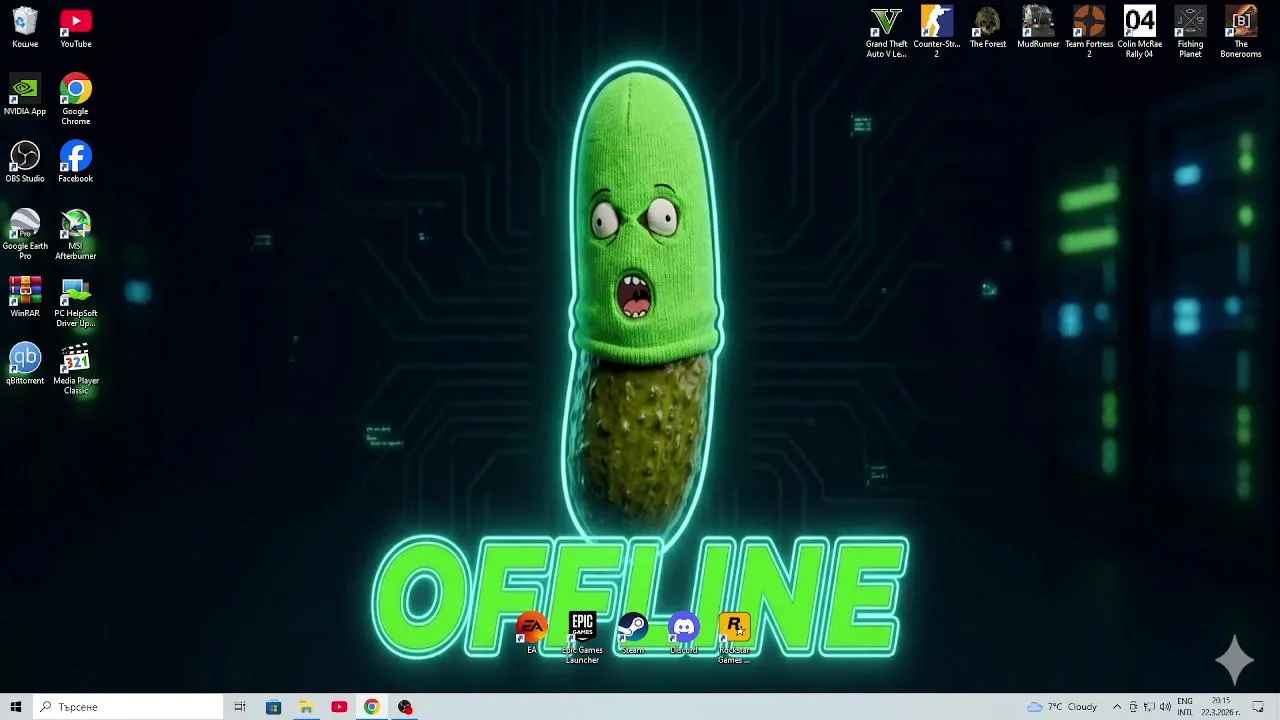Select the MSI Afterburner desktop icon
Viewport: 1280px width, 720px height.
point(75,234)
